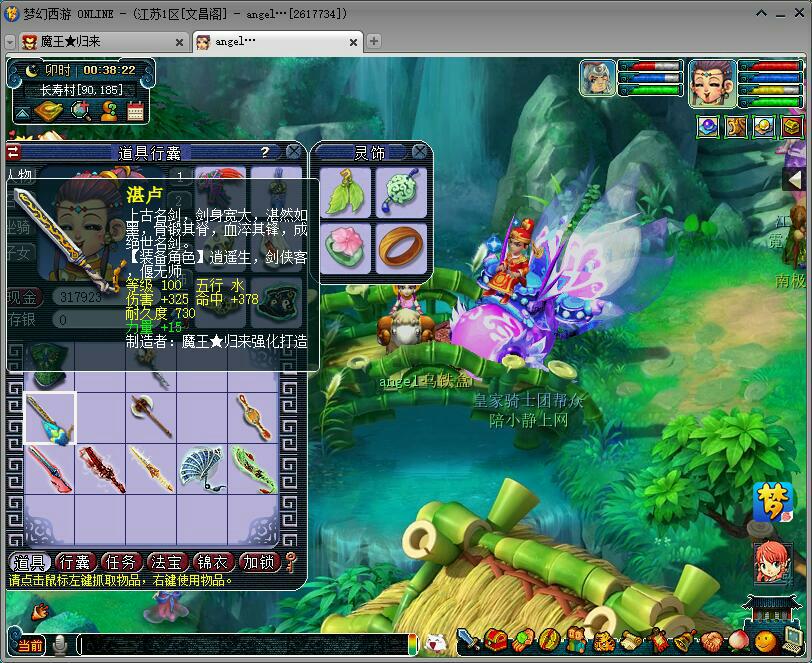Click the red-haired girl assistant avatar
812x663 pixels.
click(x=772, y=562)
